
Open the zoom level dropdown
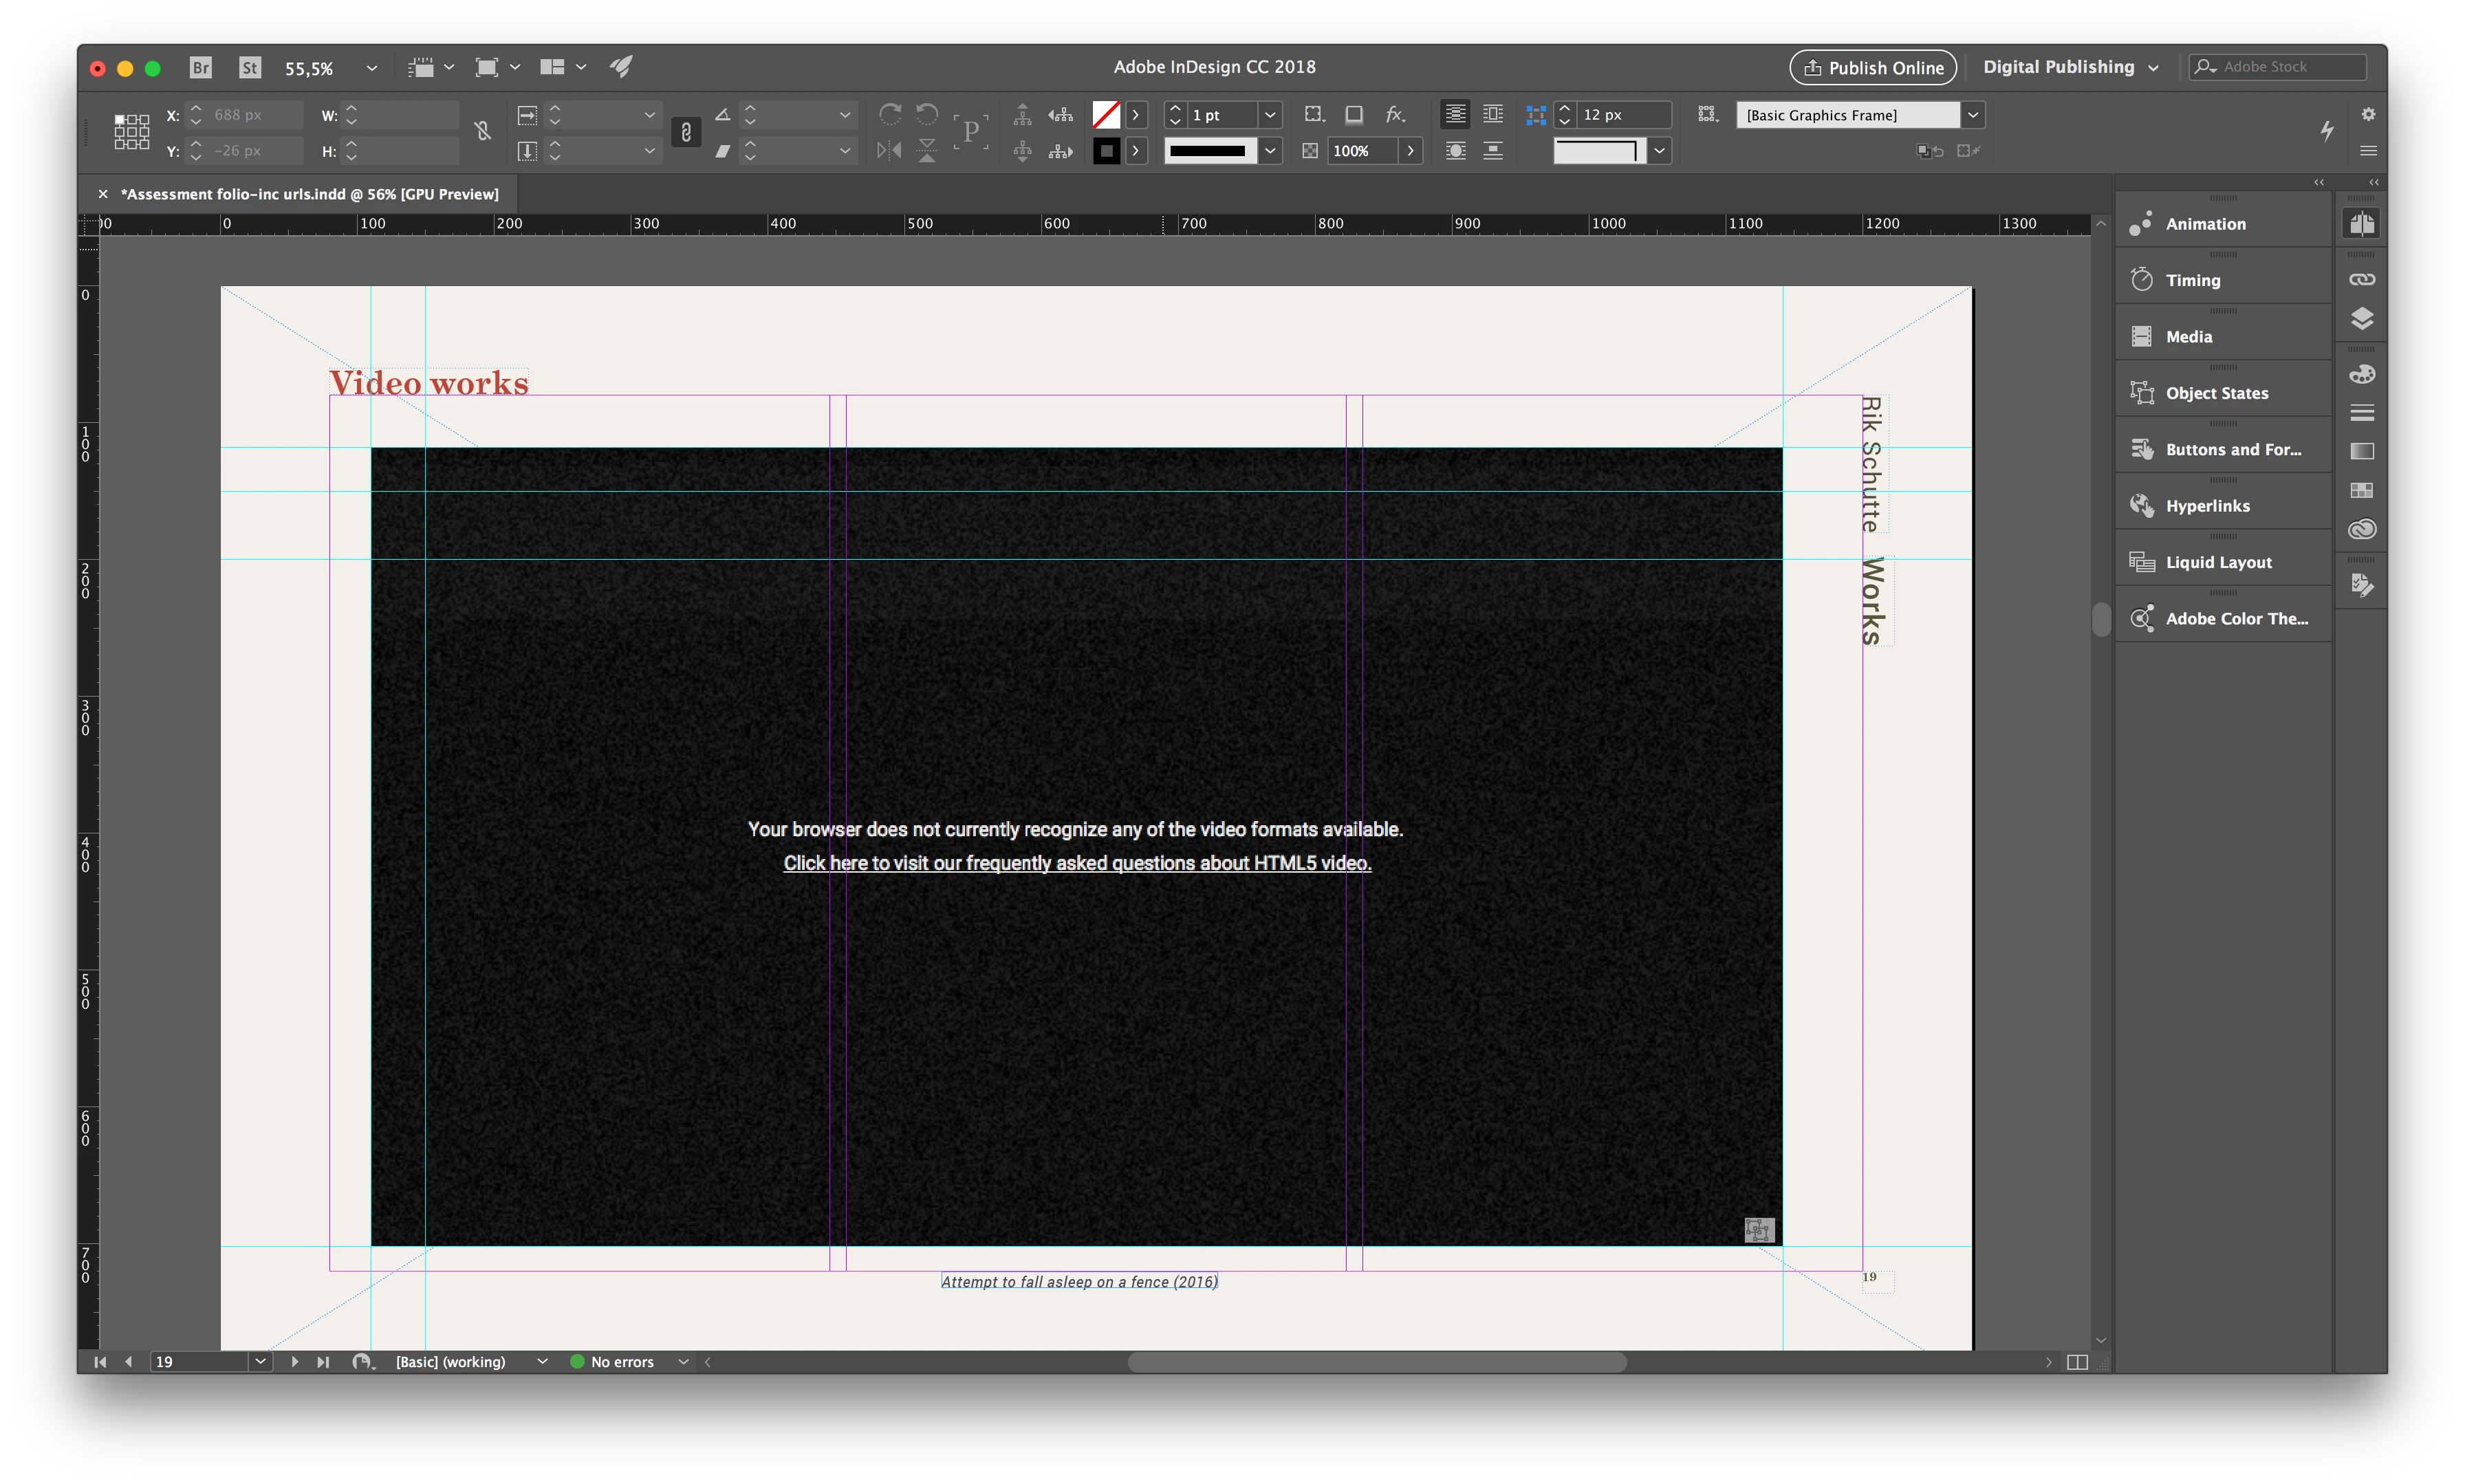click(x=372, y=68)
